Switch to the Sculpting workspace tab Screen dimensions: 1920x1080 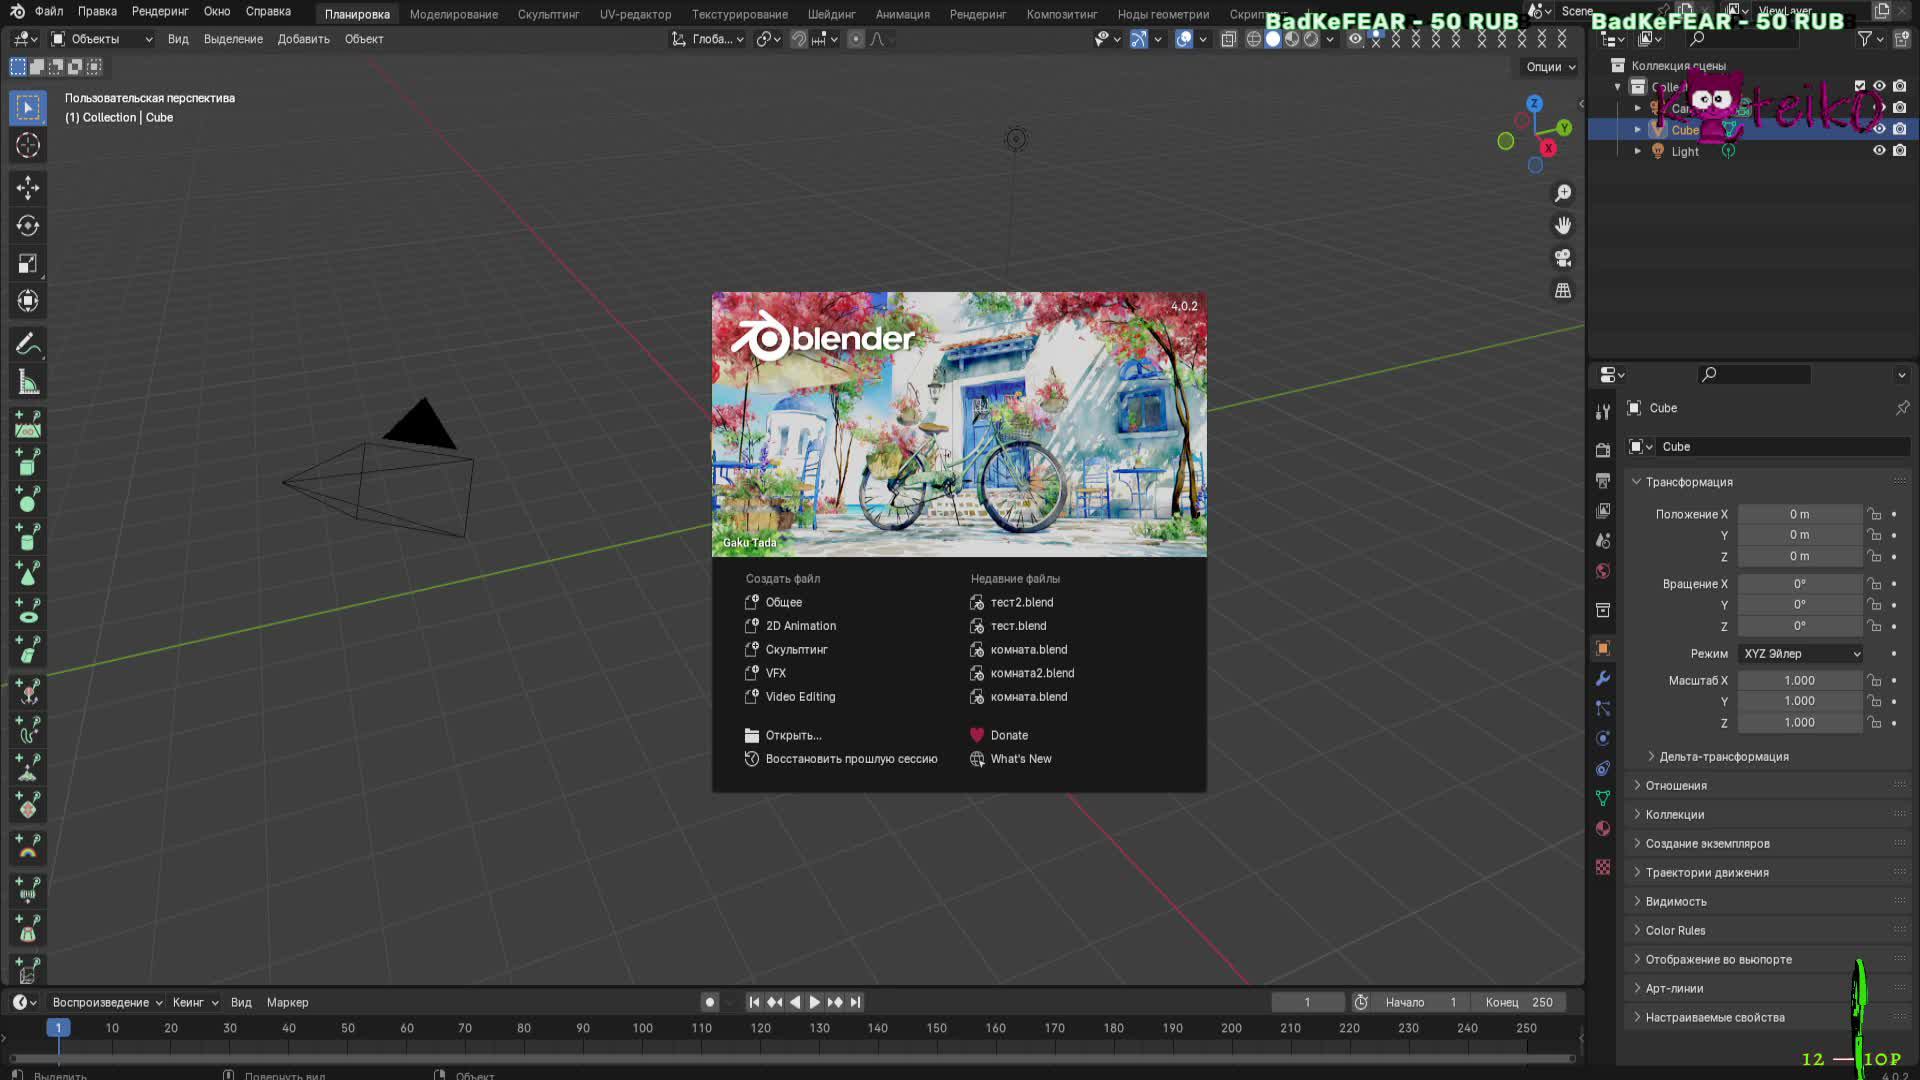[x=548, y=14]
